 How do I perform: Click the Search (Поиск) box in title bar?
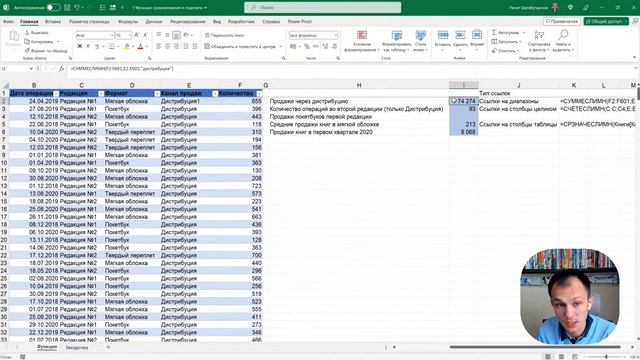pos(322,7)
